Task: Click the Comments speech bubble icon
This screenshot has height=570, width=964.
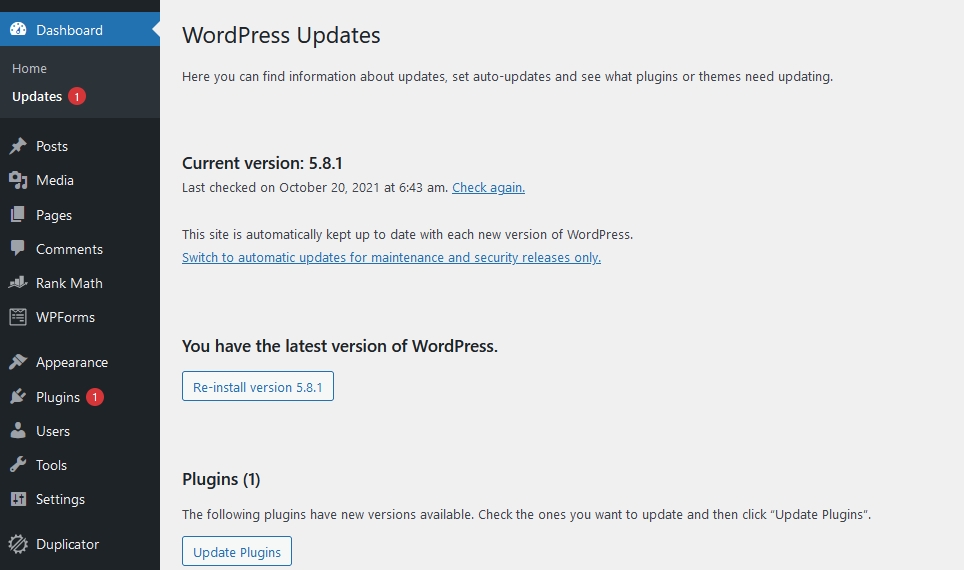Action: pos(18,249)
